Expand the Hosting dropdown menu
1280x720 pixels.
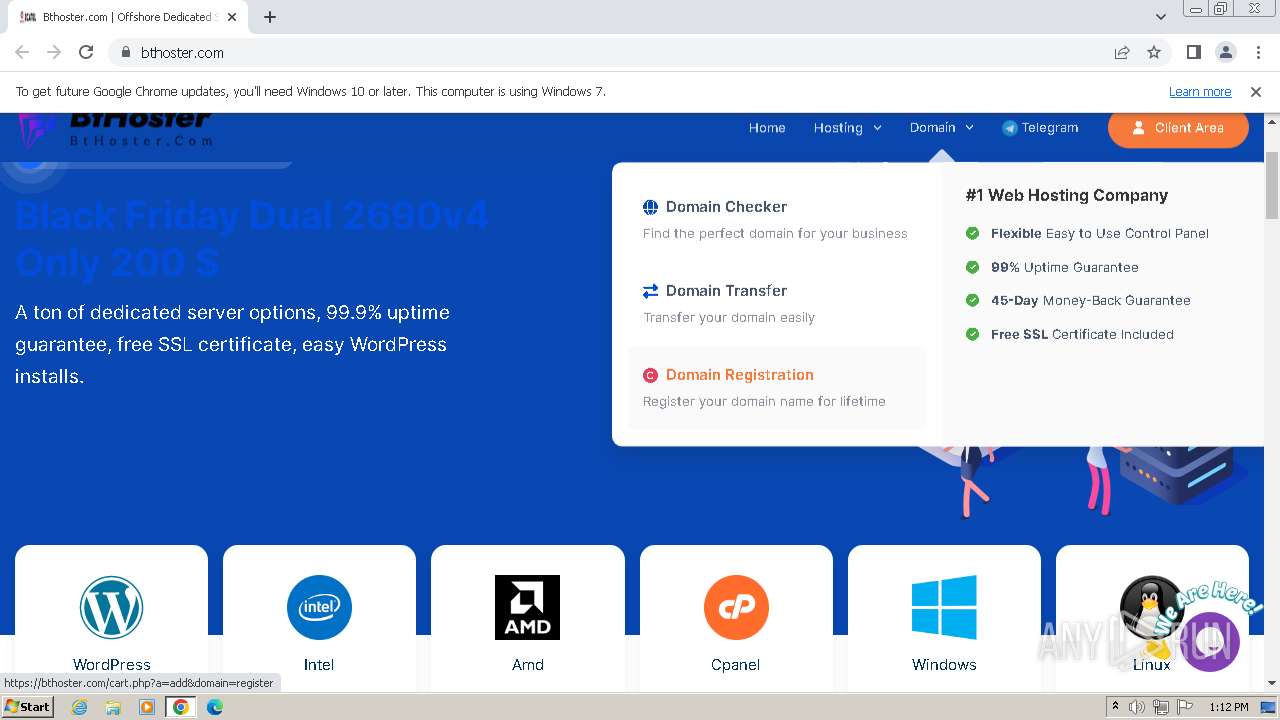click(847, 128)
